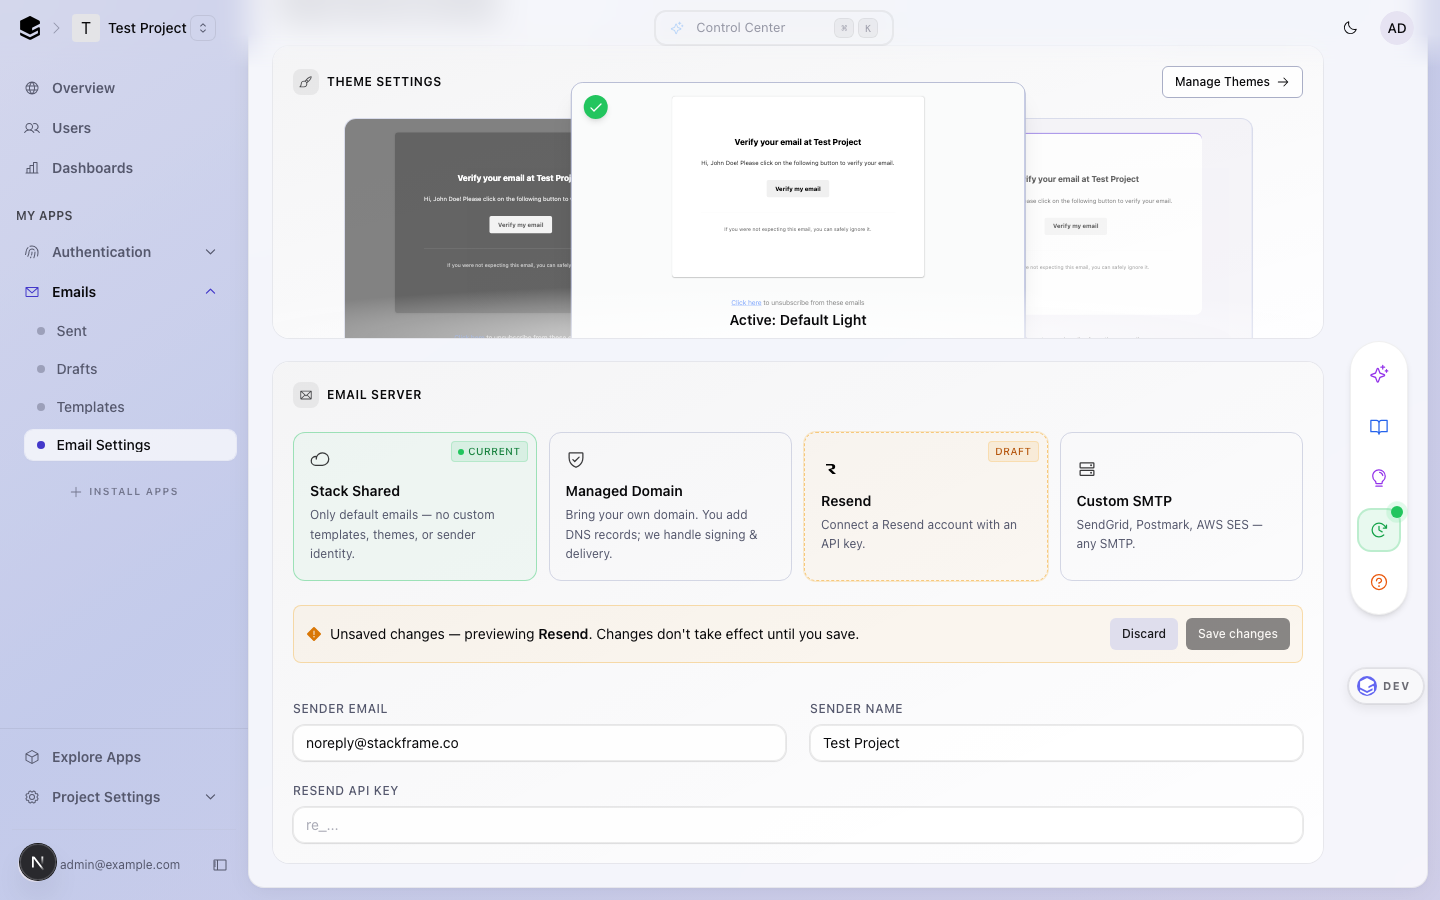Click the Authentication fingerprint icon

32,252
